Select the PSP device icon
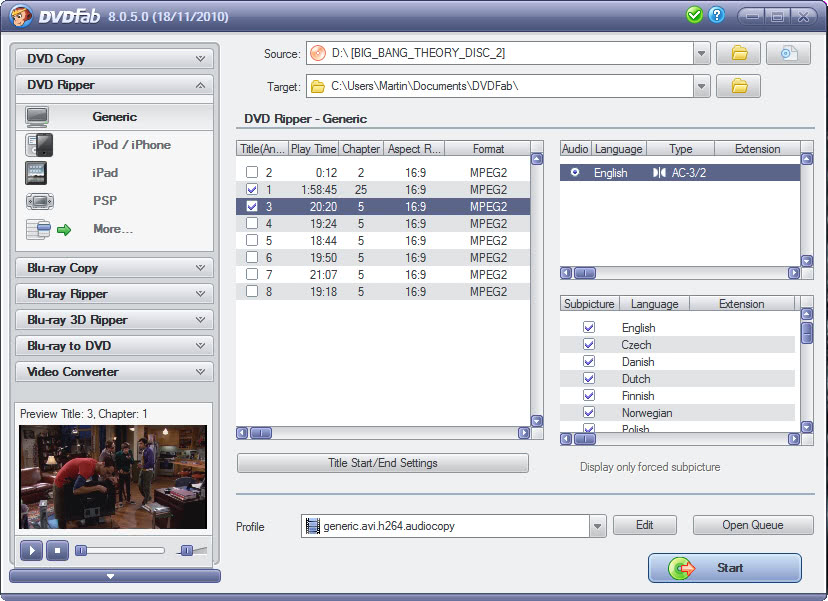Image resolution: width=828 pixels, height=601 pixels. [x=40, y=201]
